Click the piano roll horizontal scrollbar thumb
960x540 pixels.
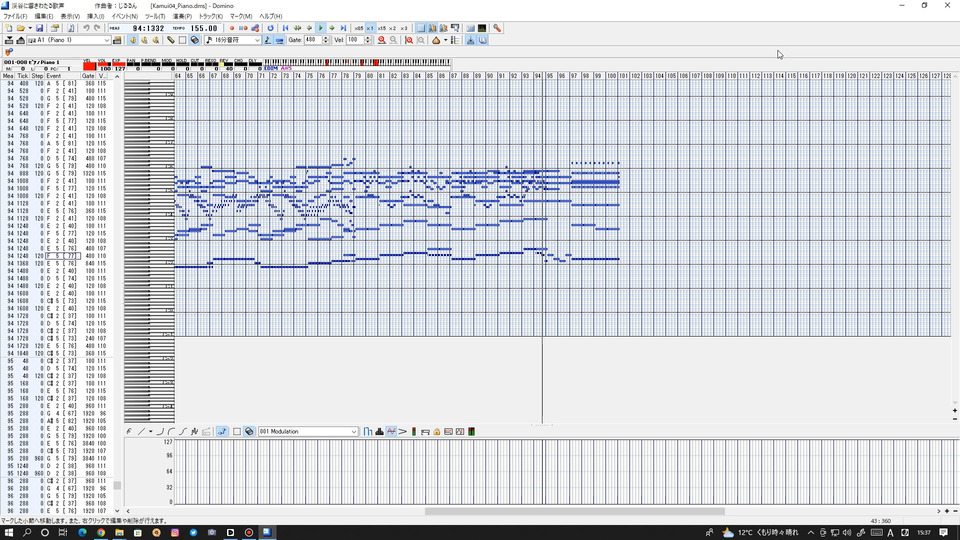[575, 511]
